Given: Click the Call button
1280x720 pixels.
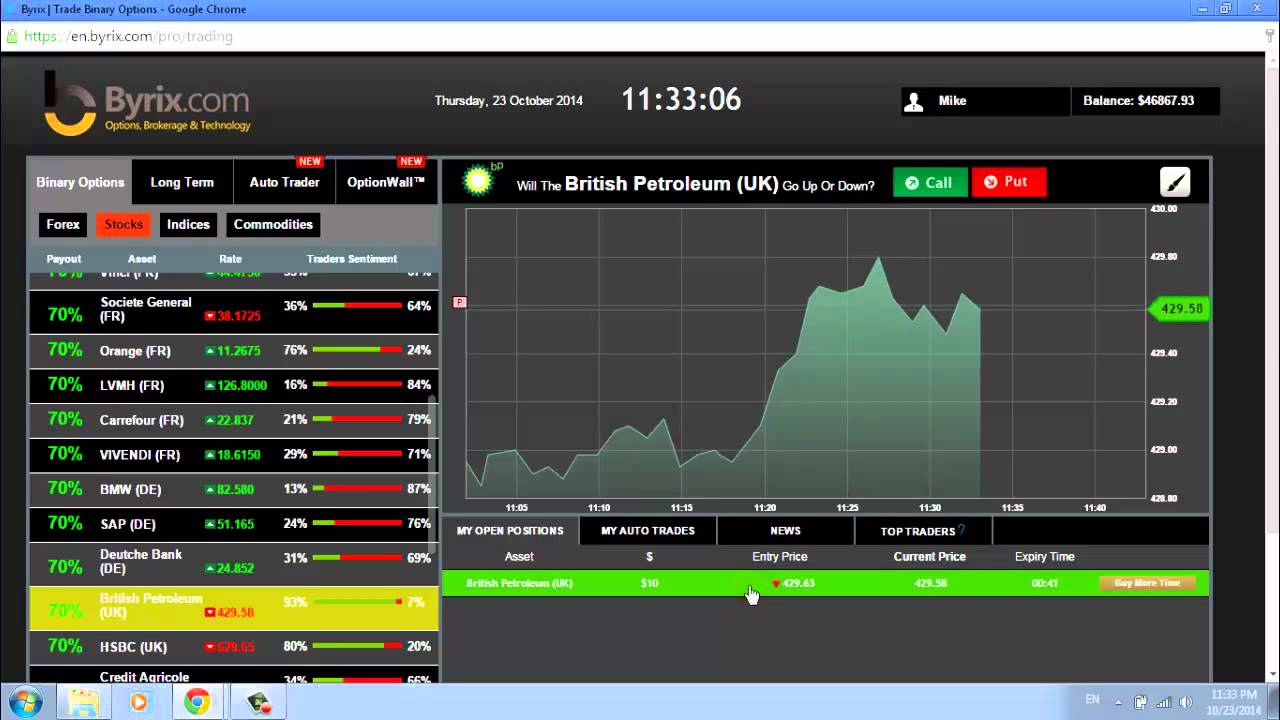Looking at the screenshot, I should tap(930, 182).
